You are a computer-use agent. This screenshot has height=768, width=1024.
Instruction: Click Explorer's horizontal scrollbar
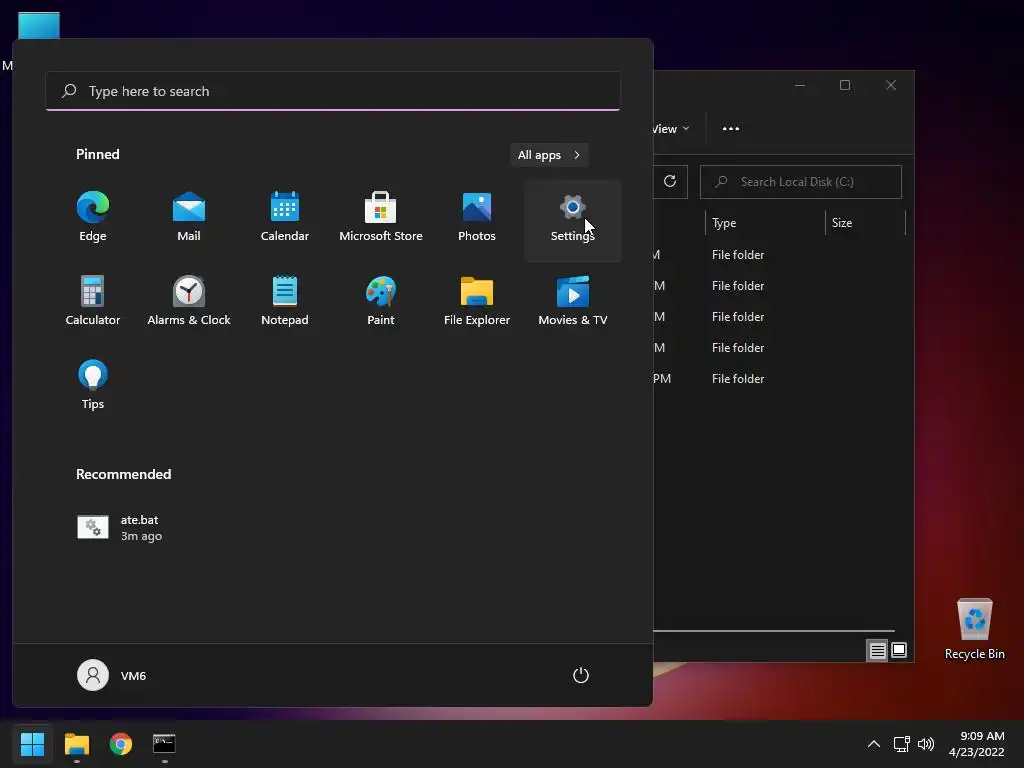tap(774, 631)
